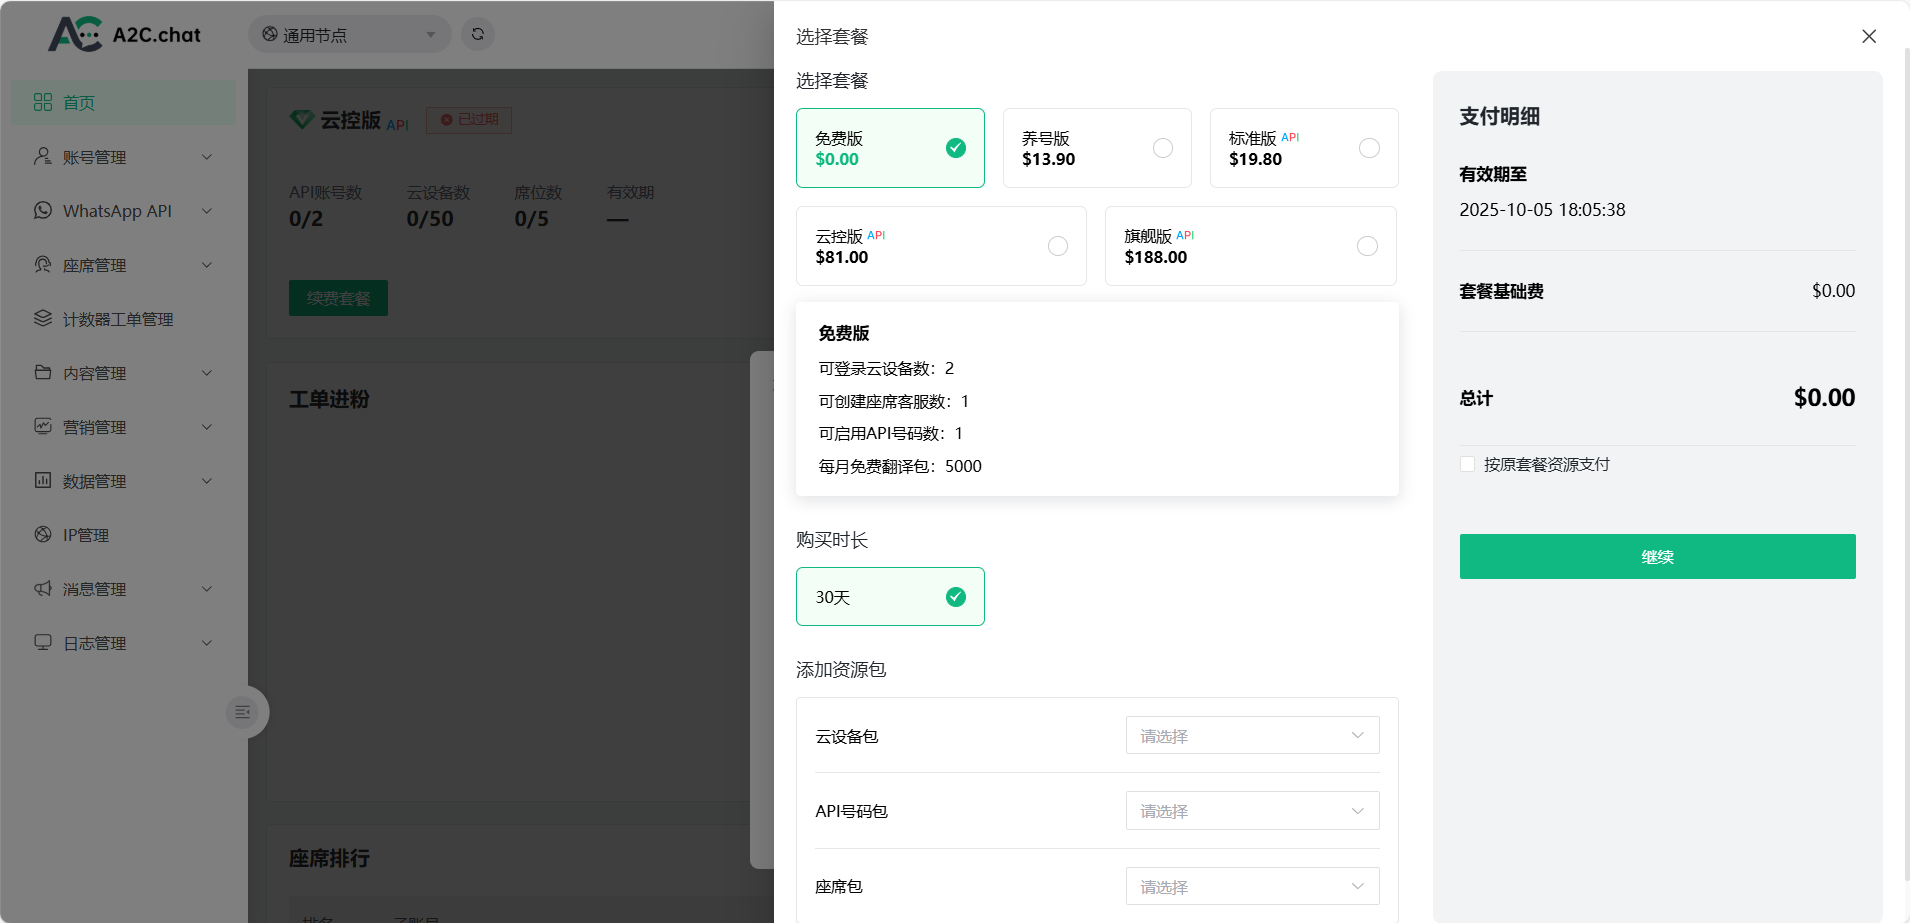
Task: Open the 云设备包 dropdown
Action: click(1252, 736)
